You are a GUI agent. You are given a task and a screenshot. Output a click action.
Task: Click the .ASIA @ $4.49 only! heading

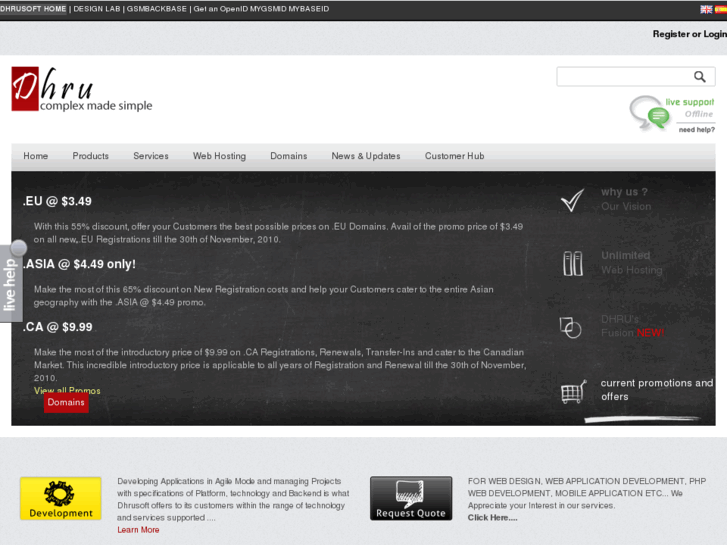(79, 264)
